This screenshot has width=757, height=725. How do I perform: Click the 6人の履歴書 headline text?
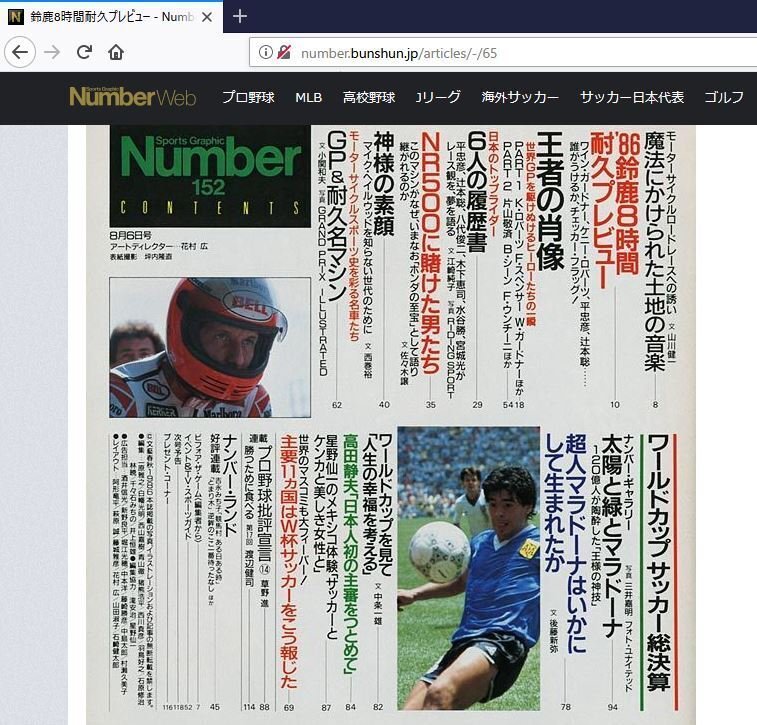tap(477, 192)
